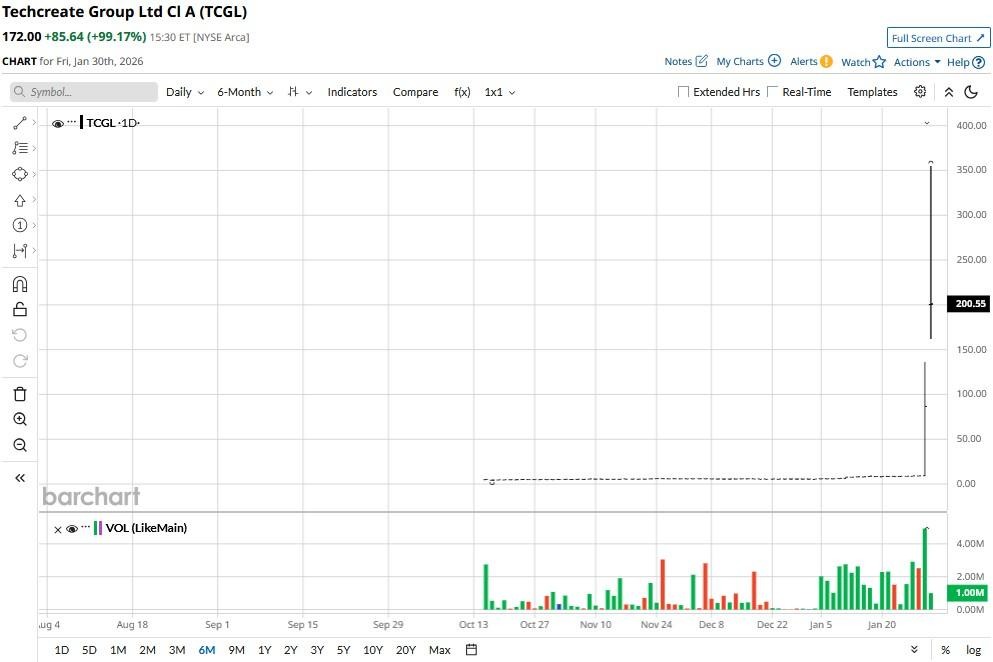Image resolution: width=993 pixels, height=662 pixels.
Task: Zoom in on the chart
Action: (x=20, y=419)
